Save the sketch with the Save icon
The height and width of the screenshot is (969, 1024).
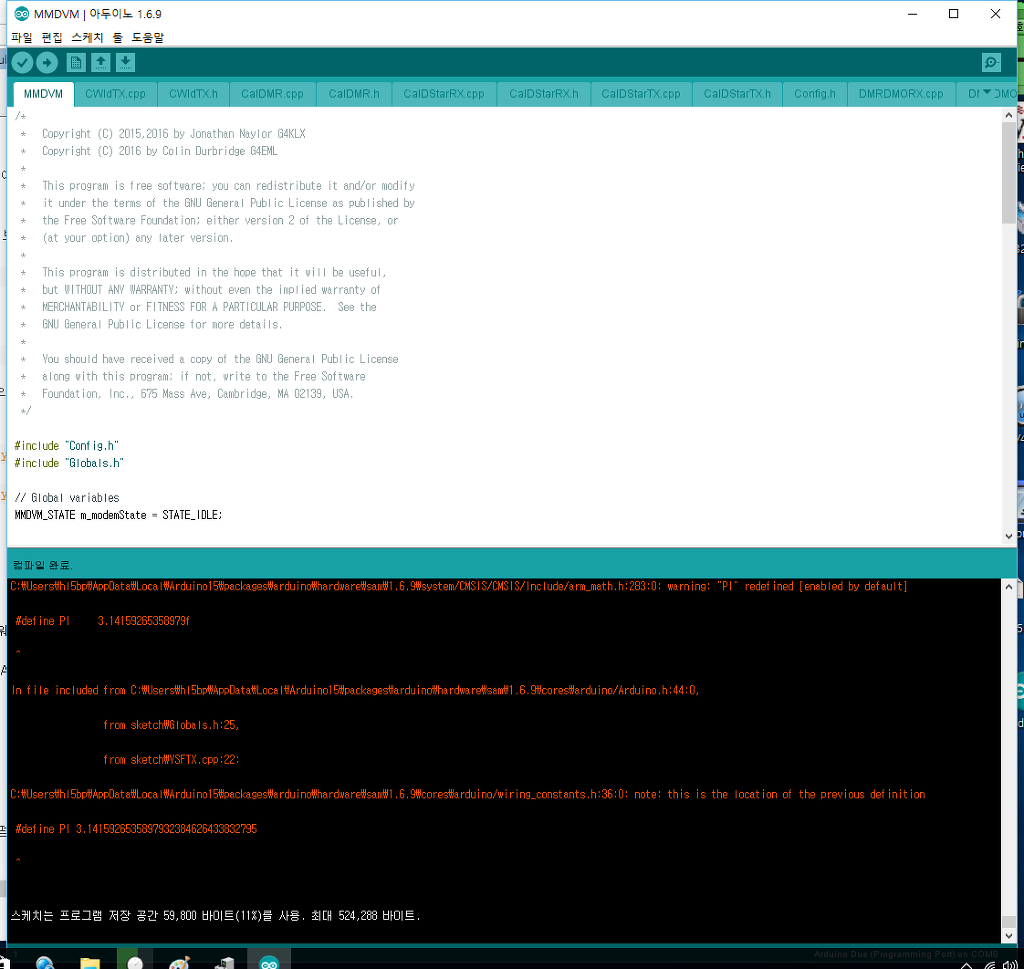(125, 63)
